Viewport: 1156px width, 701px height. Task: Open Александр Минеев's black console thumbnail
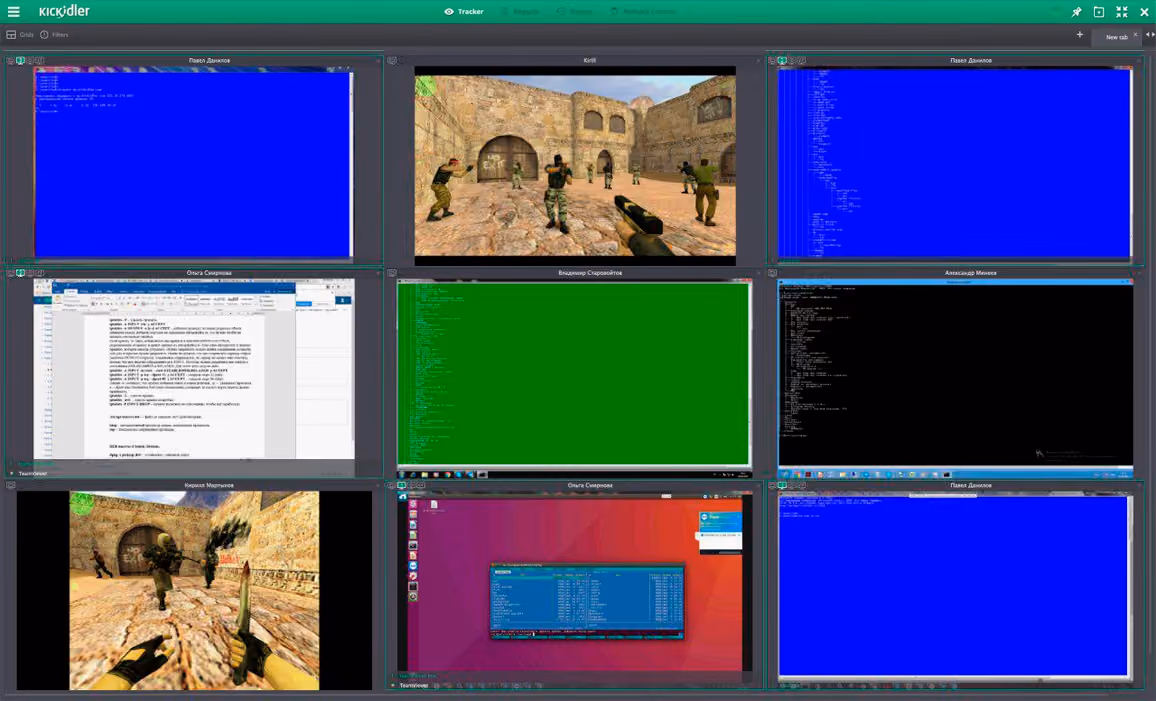pyautogui.click(x=955, y=377)
